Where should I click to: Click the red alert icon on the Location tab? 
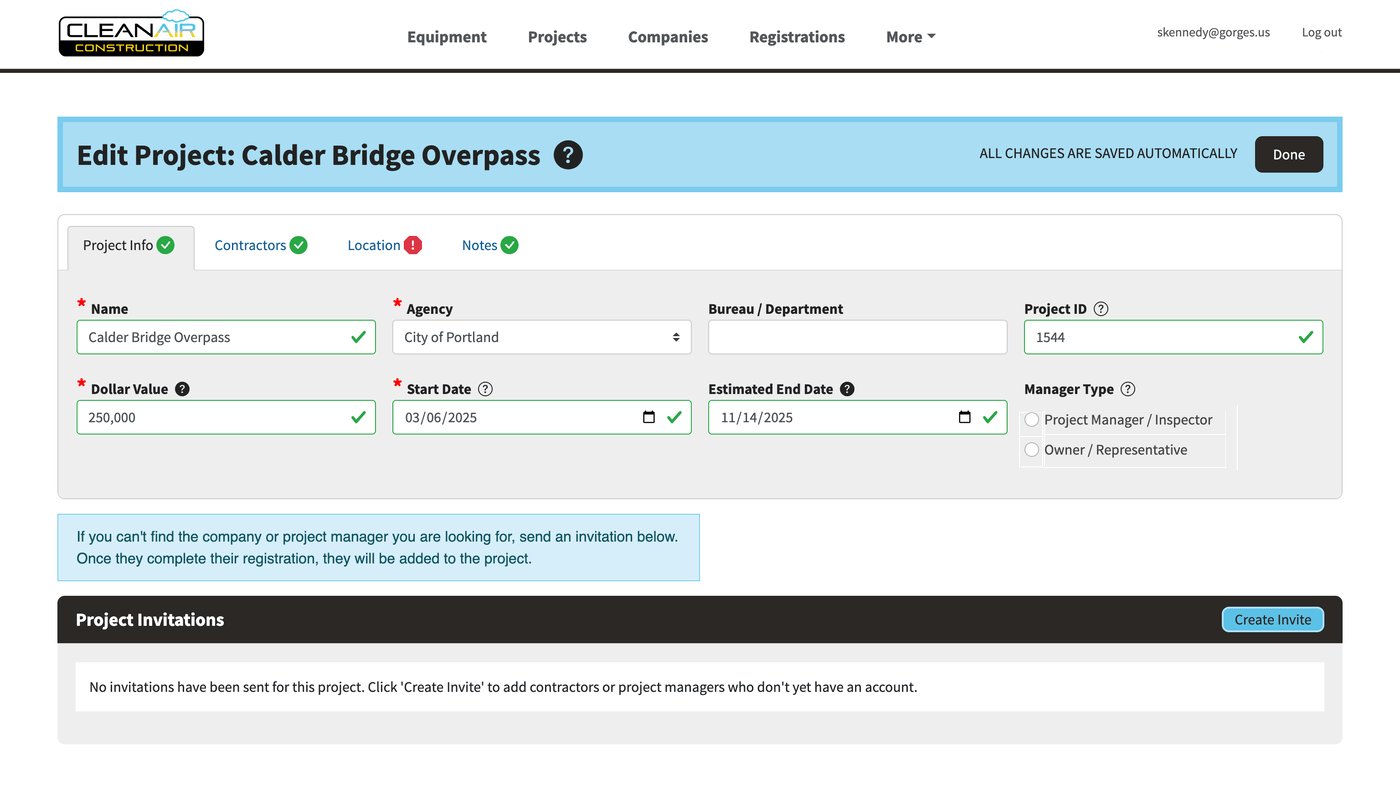point(413,245)
